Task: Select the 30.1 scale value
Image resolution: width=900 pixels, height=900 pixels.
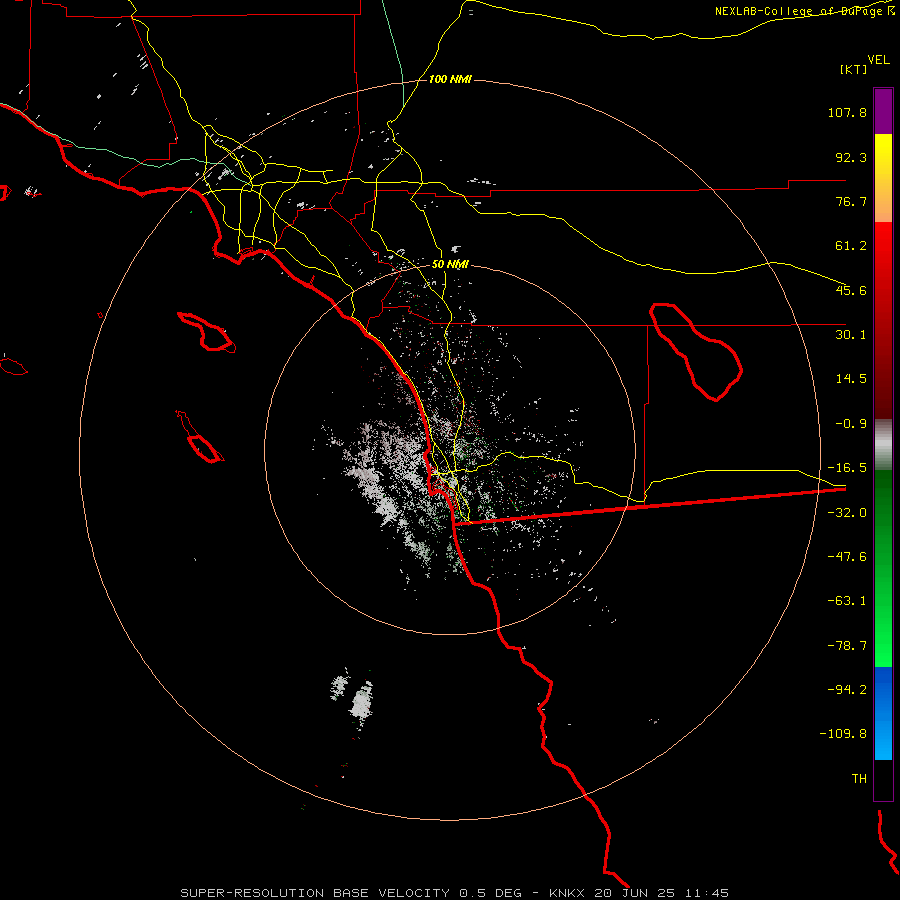Action: (x=851, y=335)
